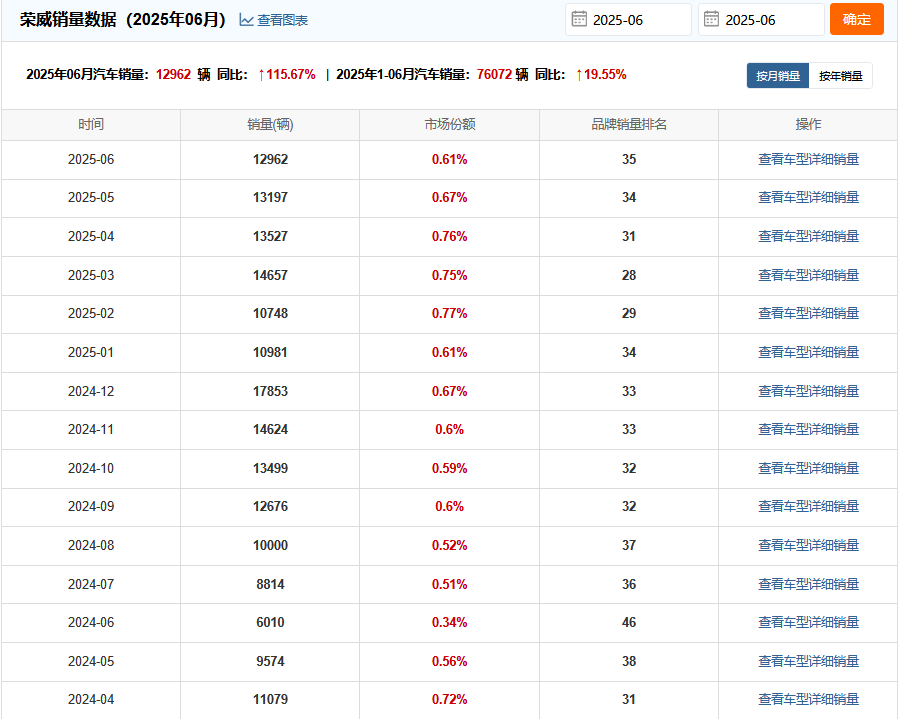This screenshot has width=899, height=719.
Task: Open 查看车型详细销量 for the 2024-12 row
Action: pyautogui.click(x=808, y=391)
